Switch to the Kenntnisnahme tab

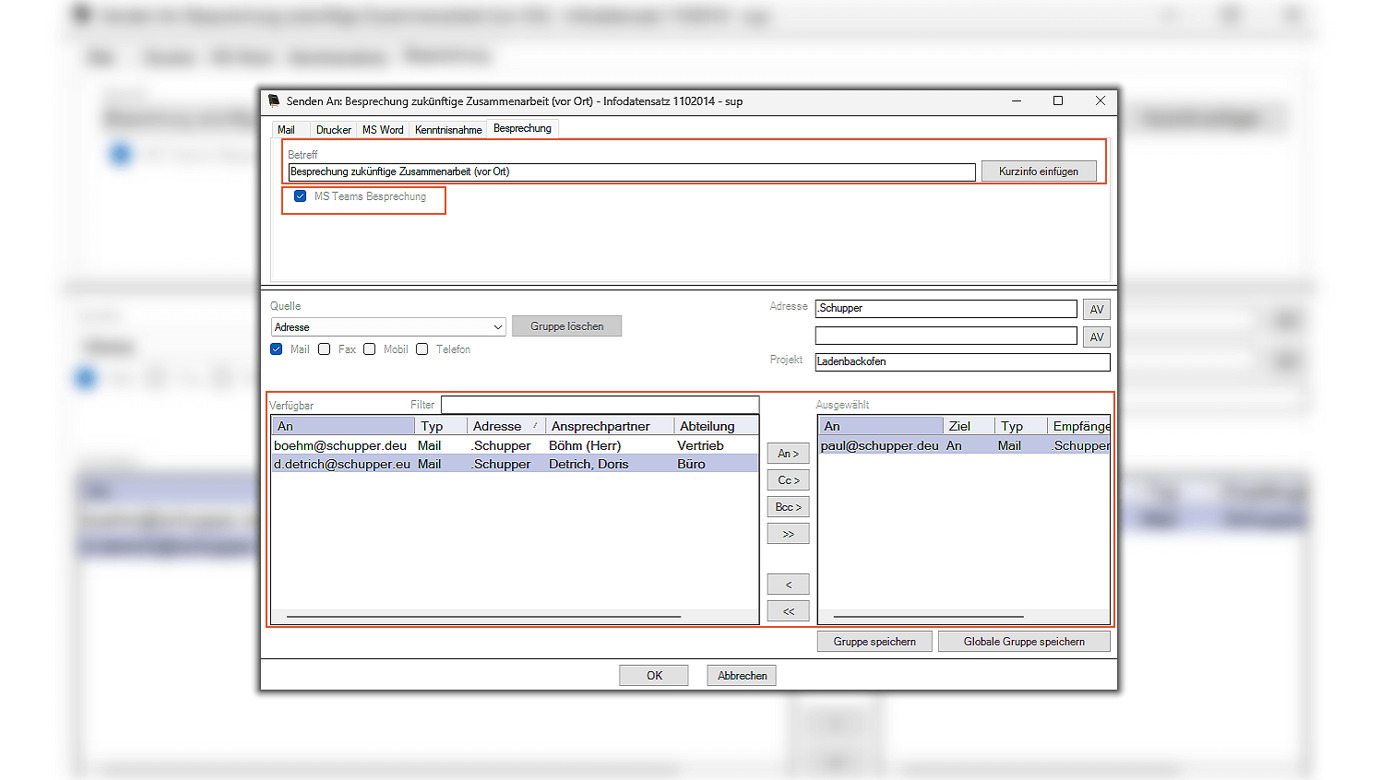[448, 130]
